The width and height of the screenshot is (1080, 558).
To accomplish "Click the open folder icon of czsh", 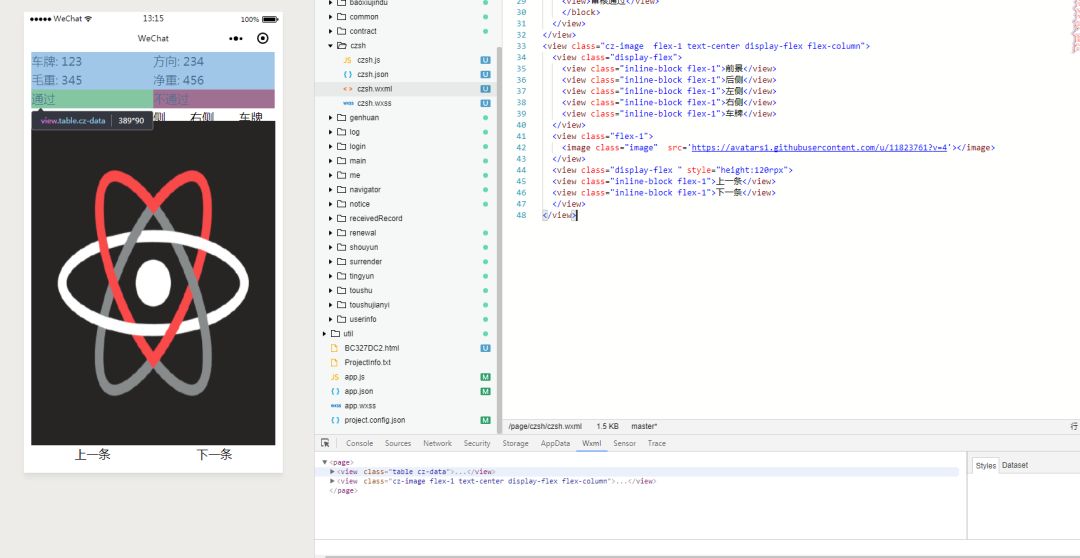I will pyautogui.click(x=342, y=45).
